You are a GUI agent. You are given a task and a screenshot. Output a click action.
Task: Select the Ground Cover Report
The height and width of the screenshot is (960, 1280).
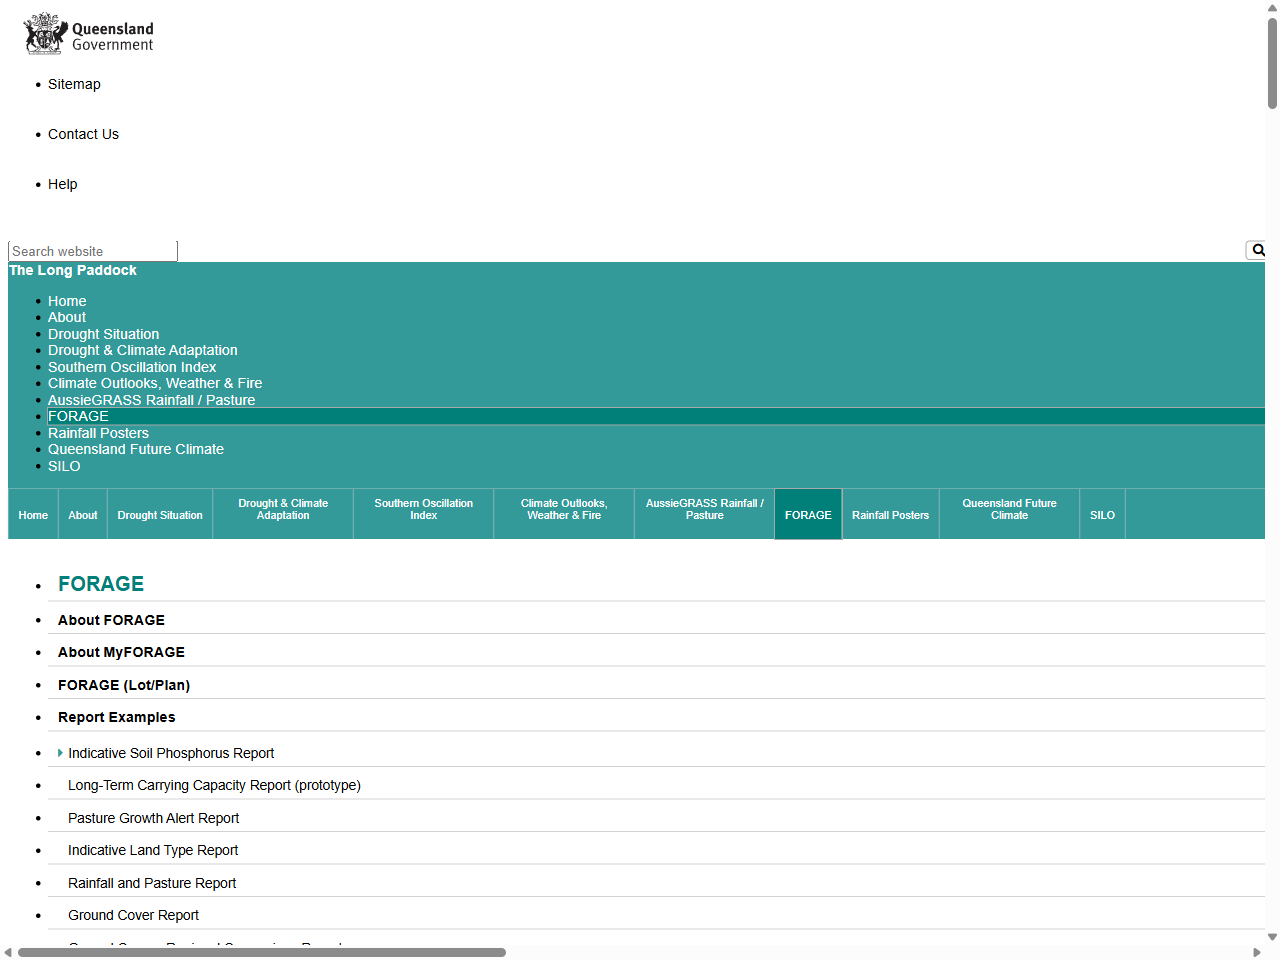[x=133, y=915]
